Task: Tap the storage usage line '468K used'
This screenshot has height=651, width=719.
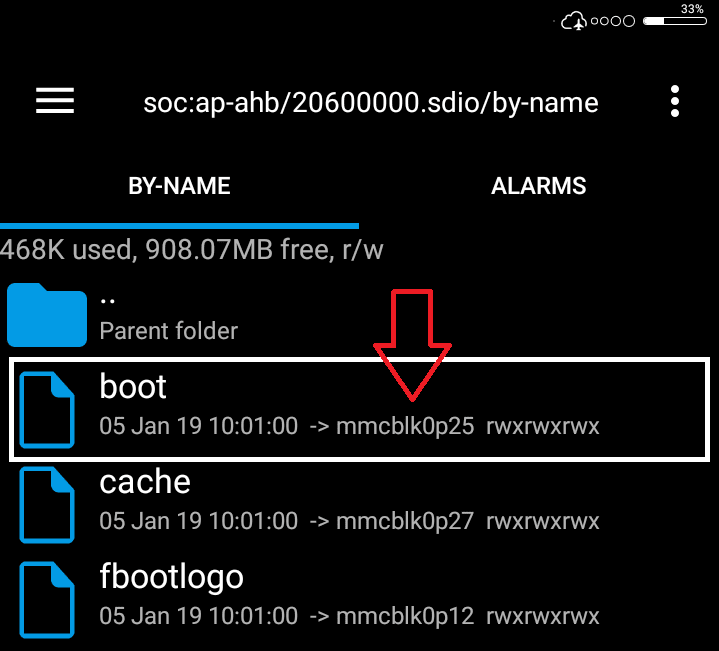Action: 192,250
